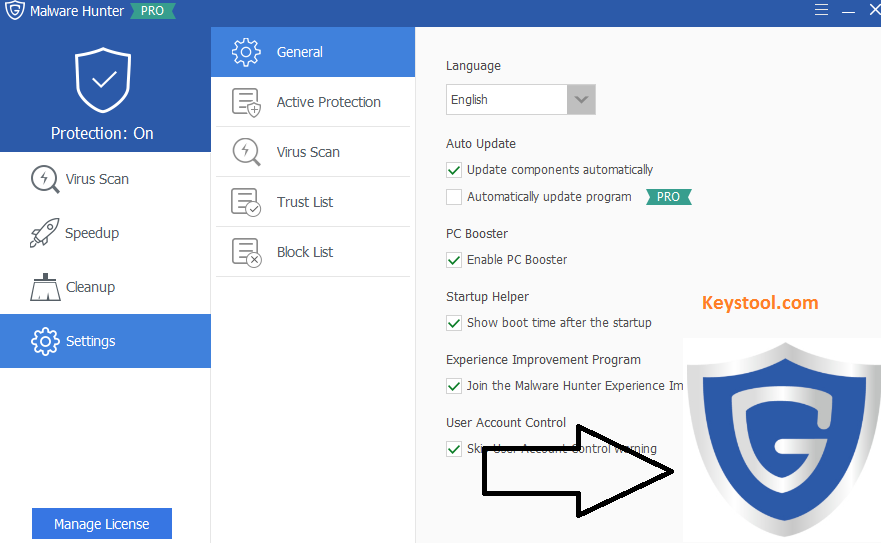Toggle Skip User Account Control warning checkbox
This screenshot has height=543, width=881.
point(454,449)
